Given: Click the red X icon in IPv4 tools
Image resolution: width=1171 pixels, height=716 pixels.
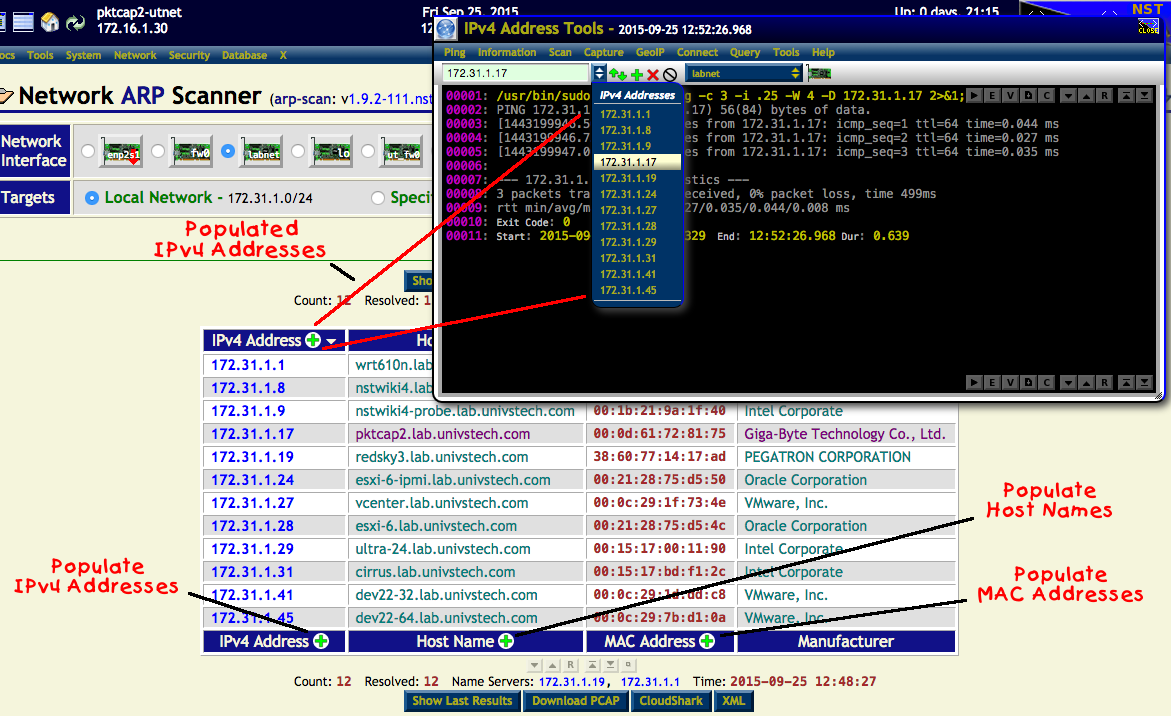Looking at the screenshot, I should tap(653, 75).
